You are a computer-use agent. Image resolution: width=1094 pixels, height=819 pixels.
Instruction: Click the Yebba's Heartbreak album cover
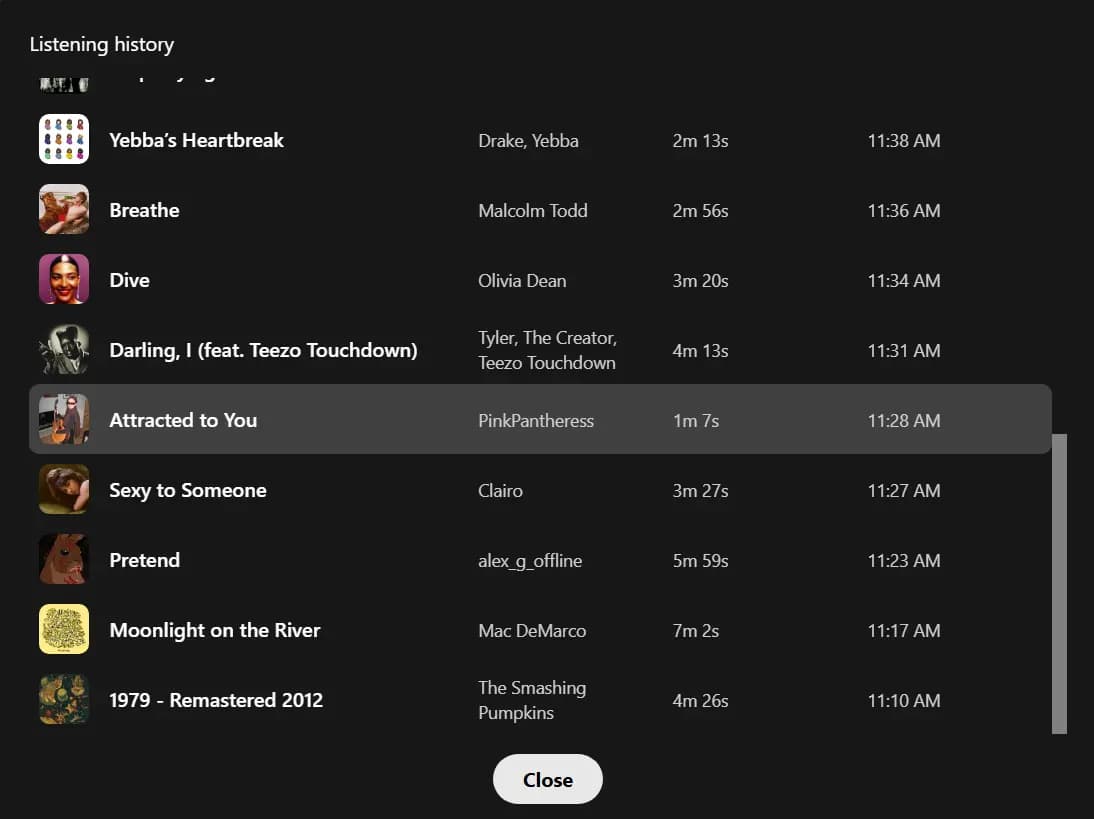63,140
